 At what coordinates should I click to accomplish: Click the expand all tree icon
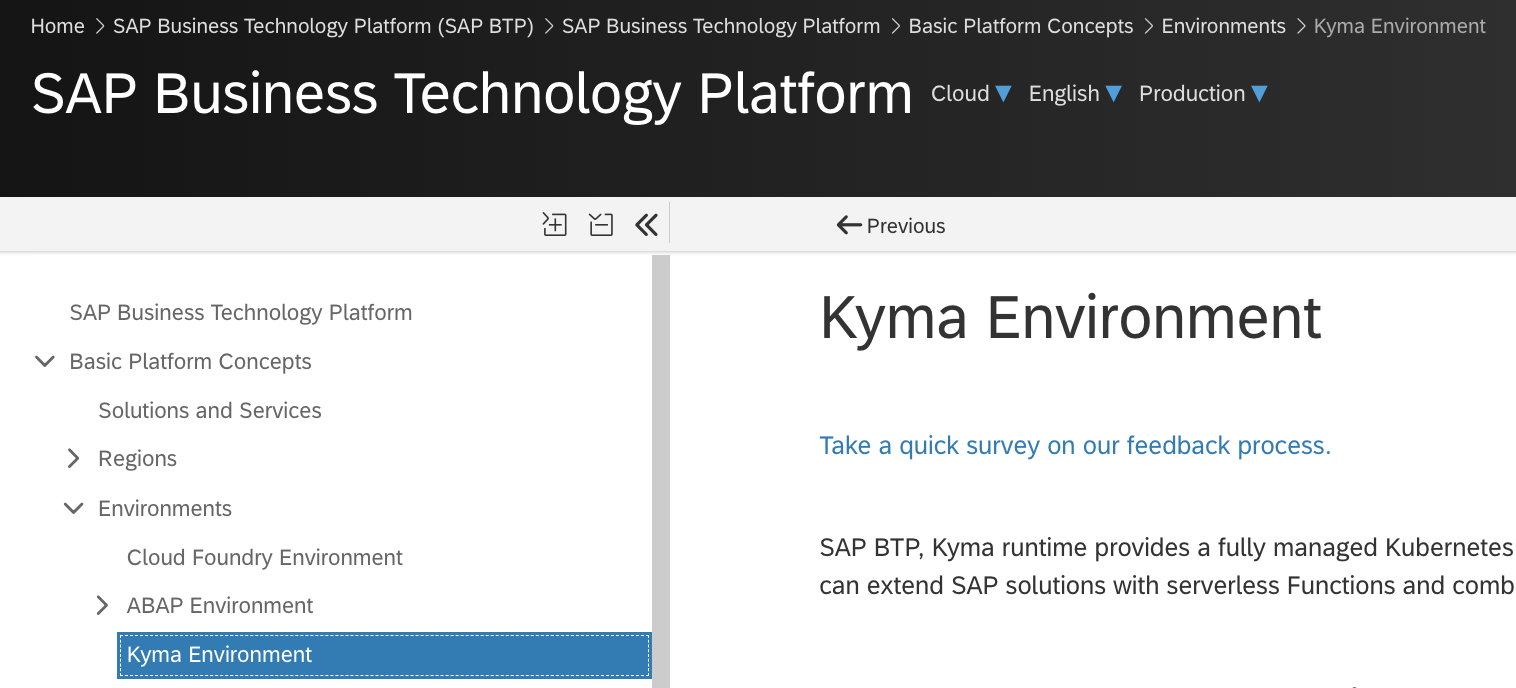(x=555, y=225)
